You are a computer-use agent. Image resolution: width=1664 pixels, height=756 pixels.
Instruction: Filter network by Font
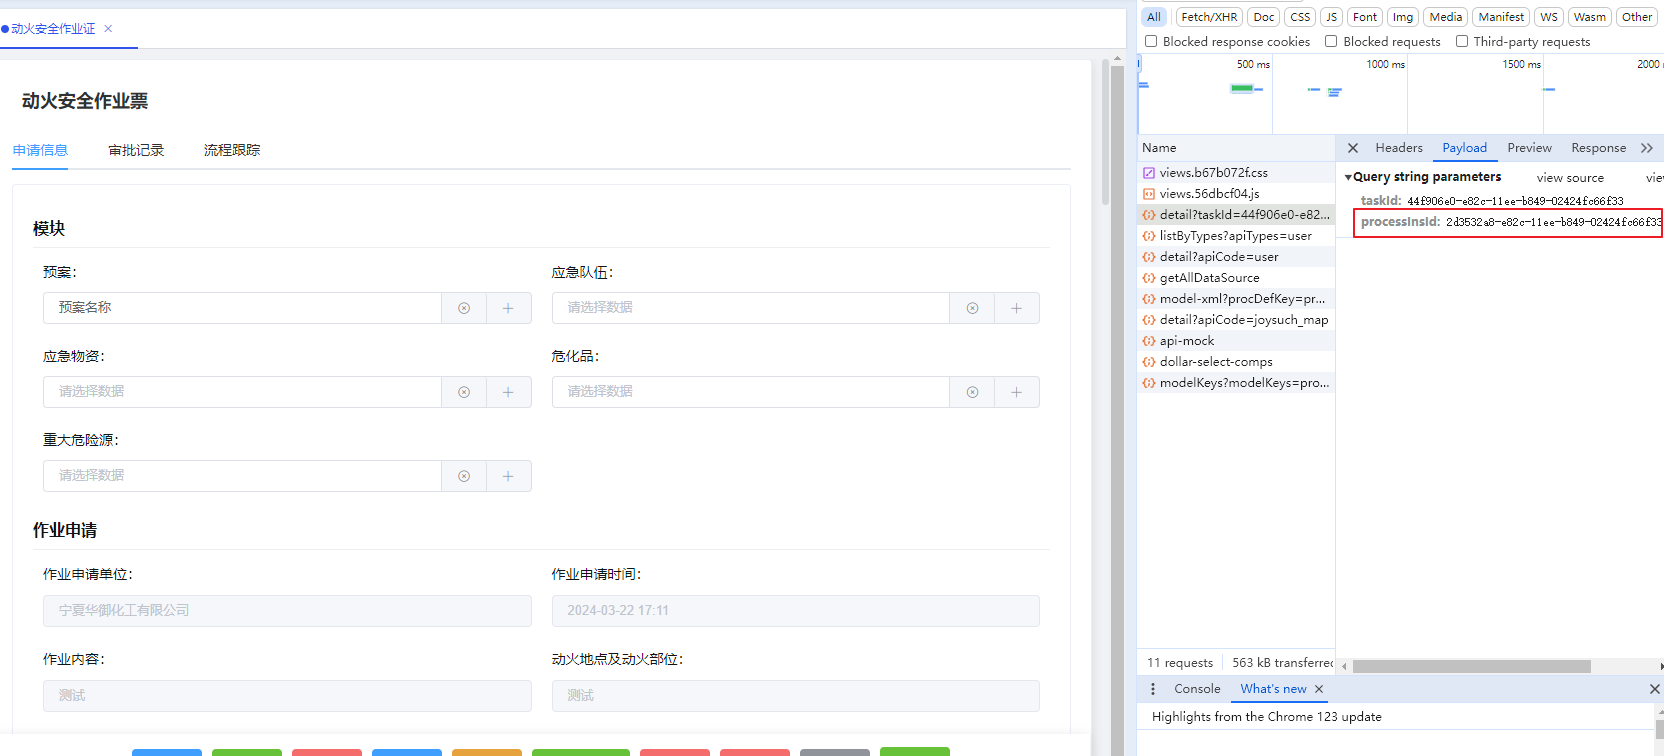(x=1365, y=17)
